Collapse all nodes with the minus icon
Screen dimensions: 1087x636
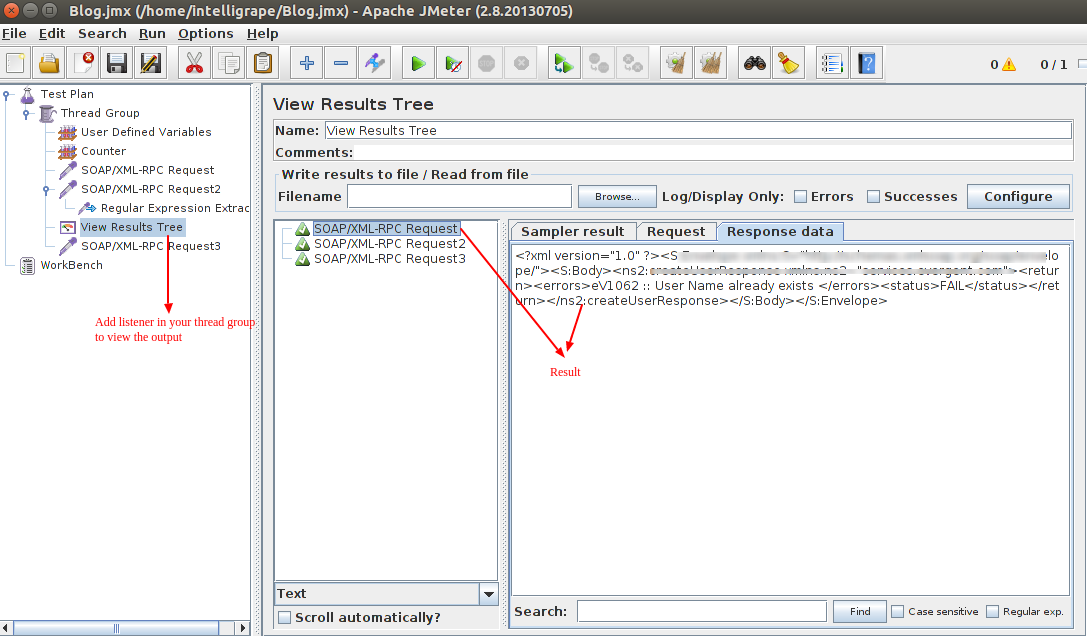tap(340, 64)
